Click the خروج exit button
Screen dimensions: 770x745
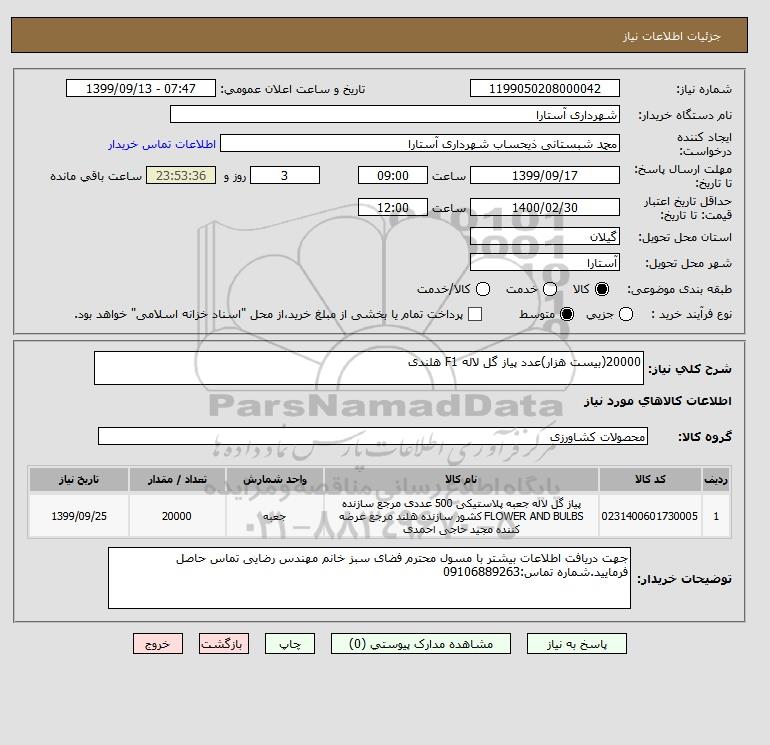tap(158, 643)
